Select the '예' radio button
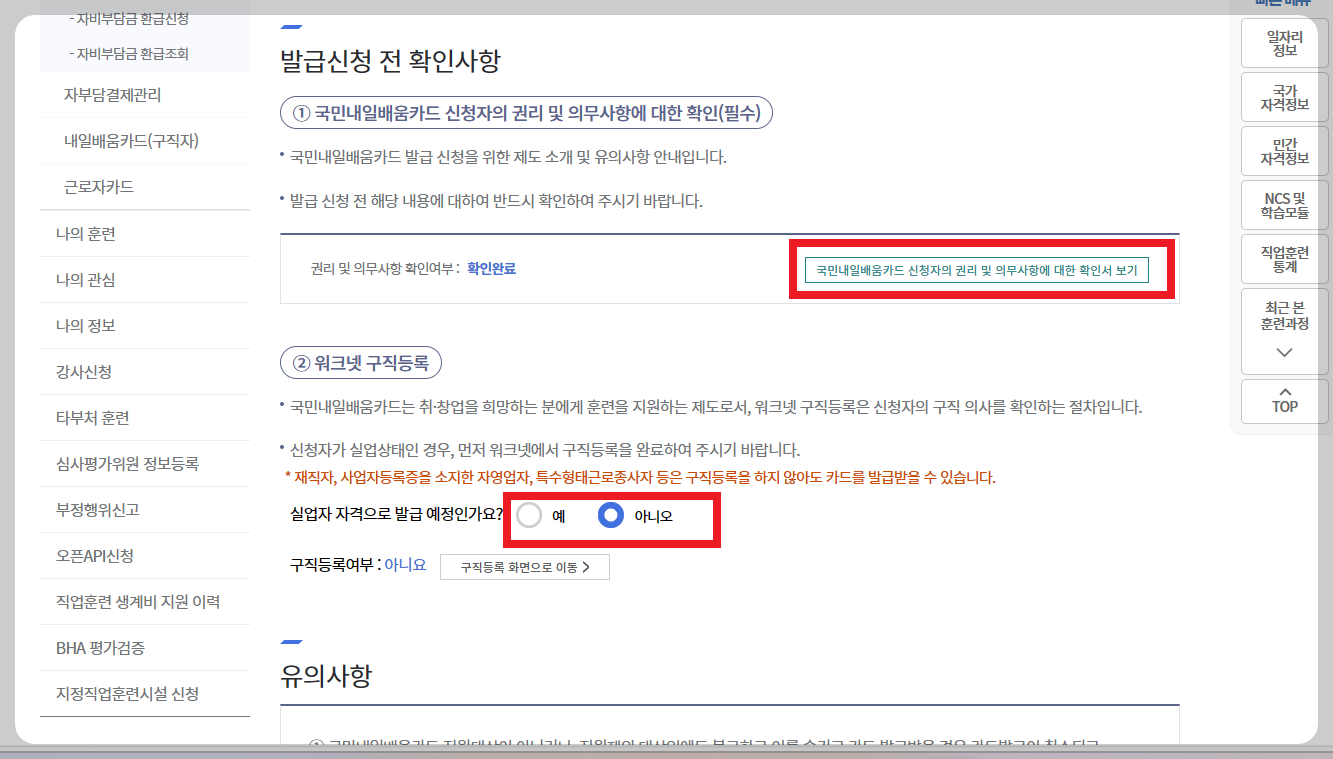Image resolution: width=1333 pixels, height=759 pixels. (x=529, y=515)
